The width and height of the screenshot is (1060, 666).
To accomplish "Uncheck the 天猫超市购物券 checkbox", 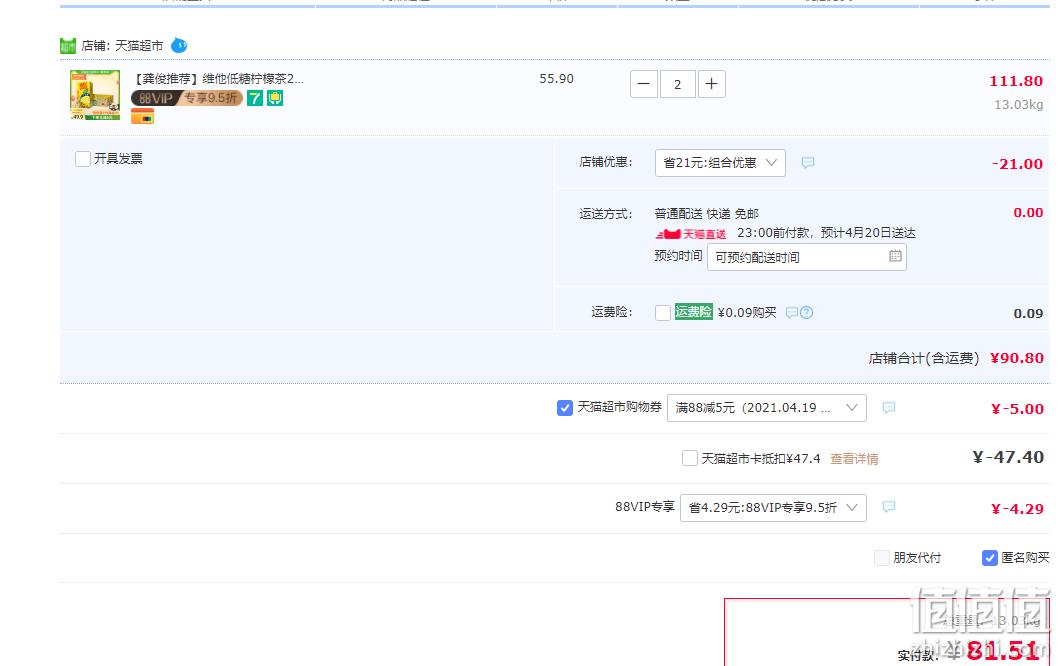I will click(x=565, y=408).
